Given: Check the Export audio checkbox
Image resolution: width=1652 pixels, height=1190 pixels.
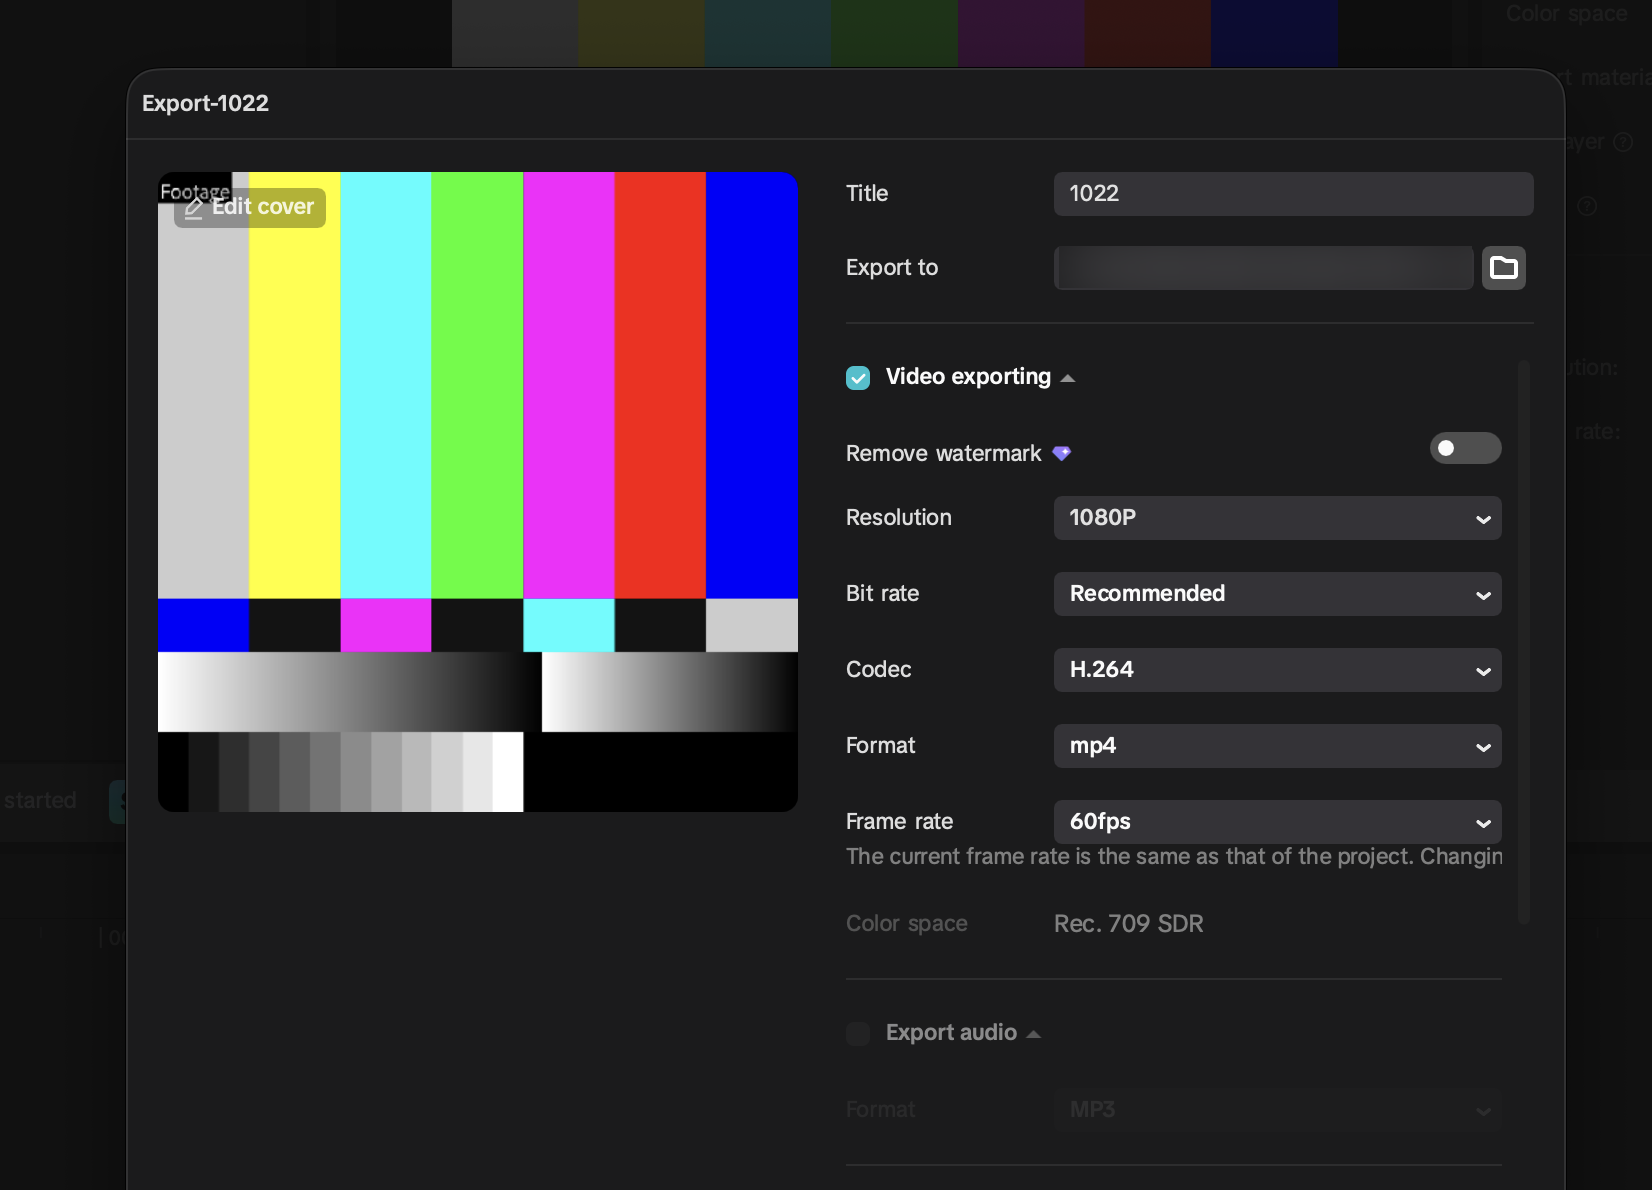Looking at the screenshot, I should pyautogui.click(x=858, y=1033).
